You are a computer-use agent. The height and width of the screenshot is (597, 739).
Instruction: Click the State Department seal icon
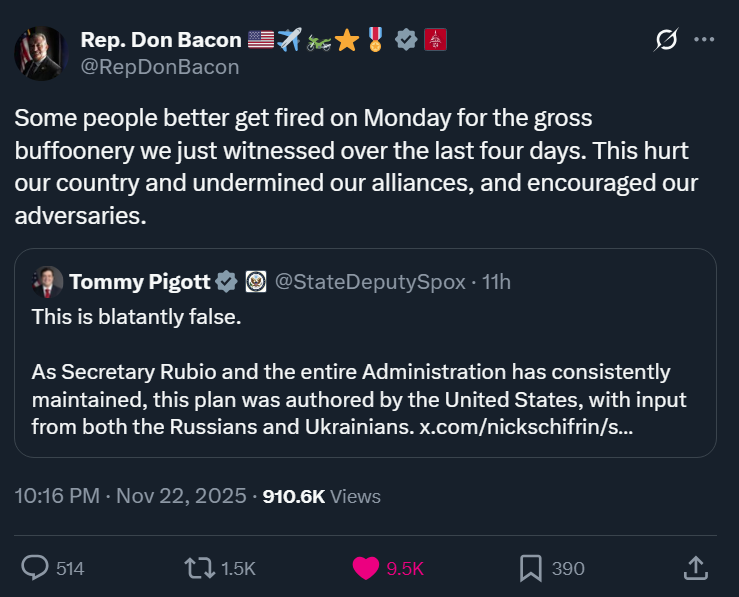[x=255, y=282]
